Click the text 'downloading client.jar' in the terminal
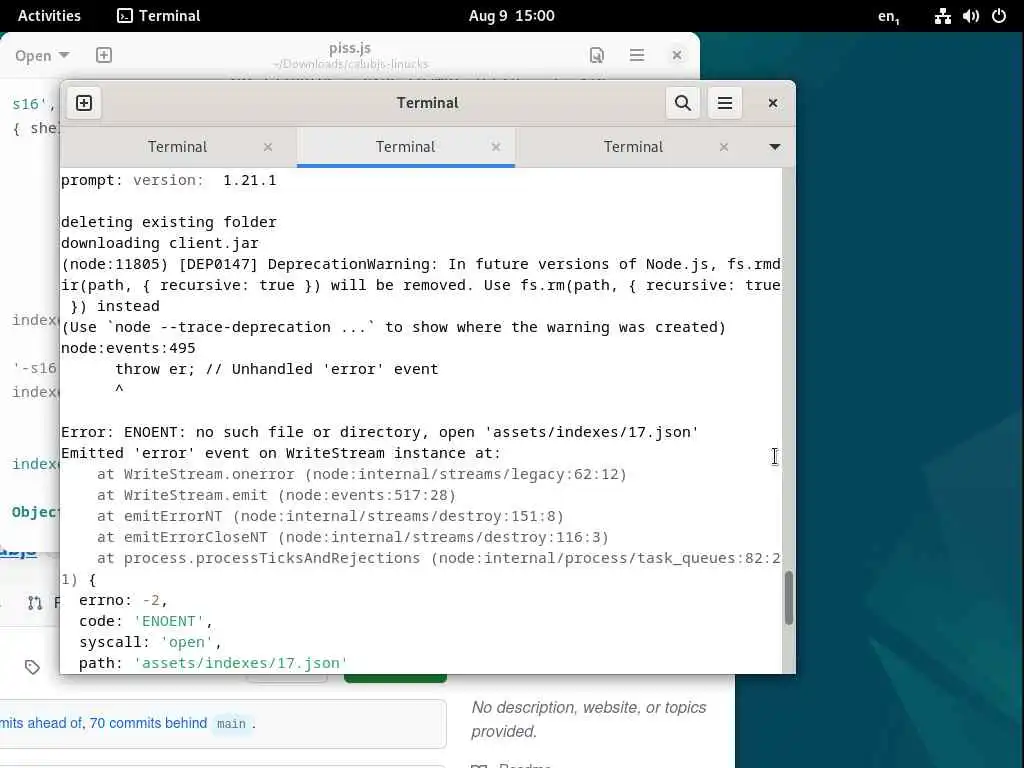 coord(159,243)
